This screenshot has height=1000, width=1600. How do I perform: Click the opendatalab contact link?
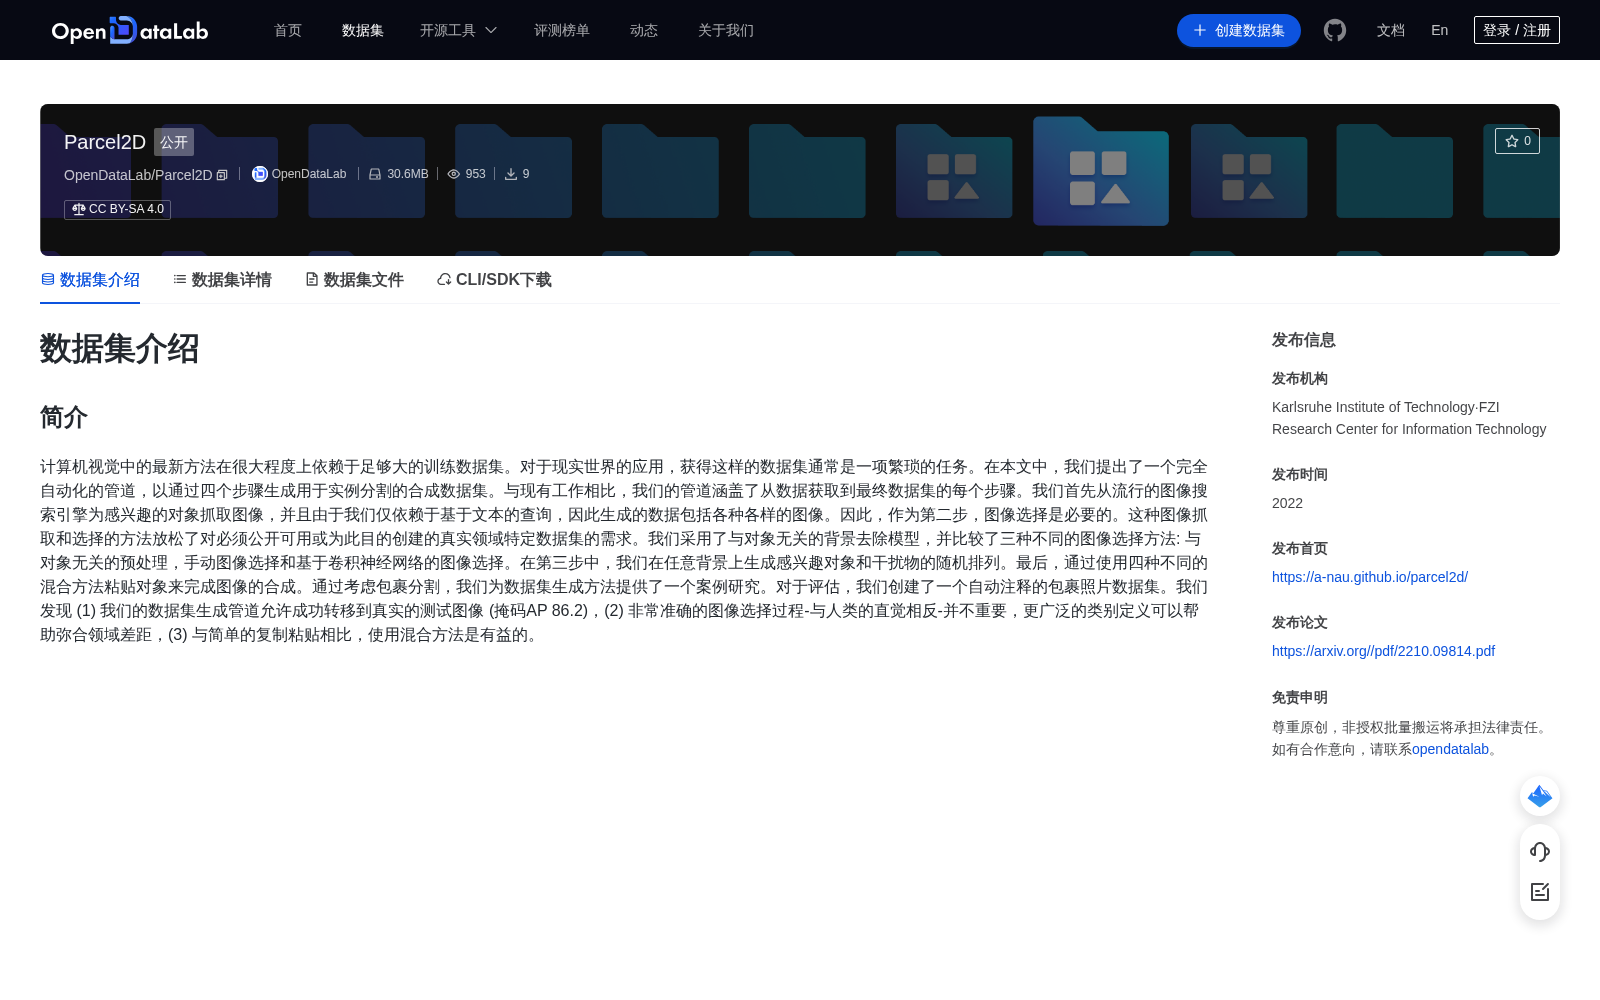coord(1450,749)
